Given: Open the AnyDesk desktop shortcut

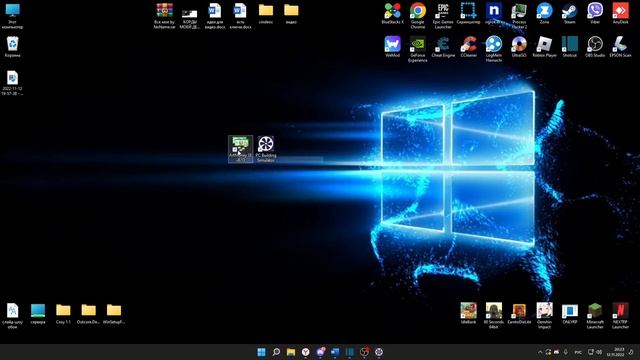Looking at the screenshot, I should click(x=620, y=14).
